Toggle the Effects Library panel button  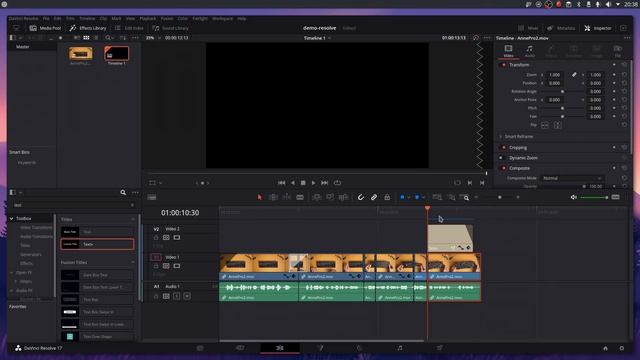tap(88, 28)
